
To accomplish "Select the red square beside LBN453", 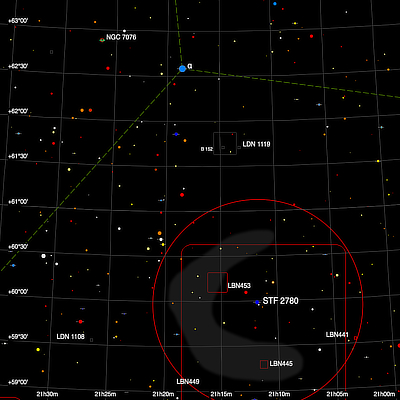I will pos(217,282).
